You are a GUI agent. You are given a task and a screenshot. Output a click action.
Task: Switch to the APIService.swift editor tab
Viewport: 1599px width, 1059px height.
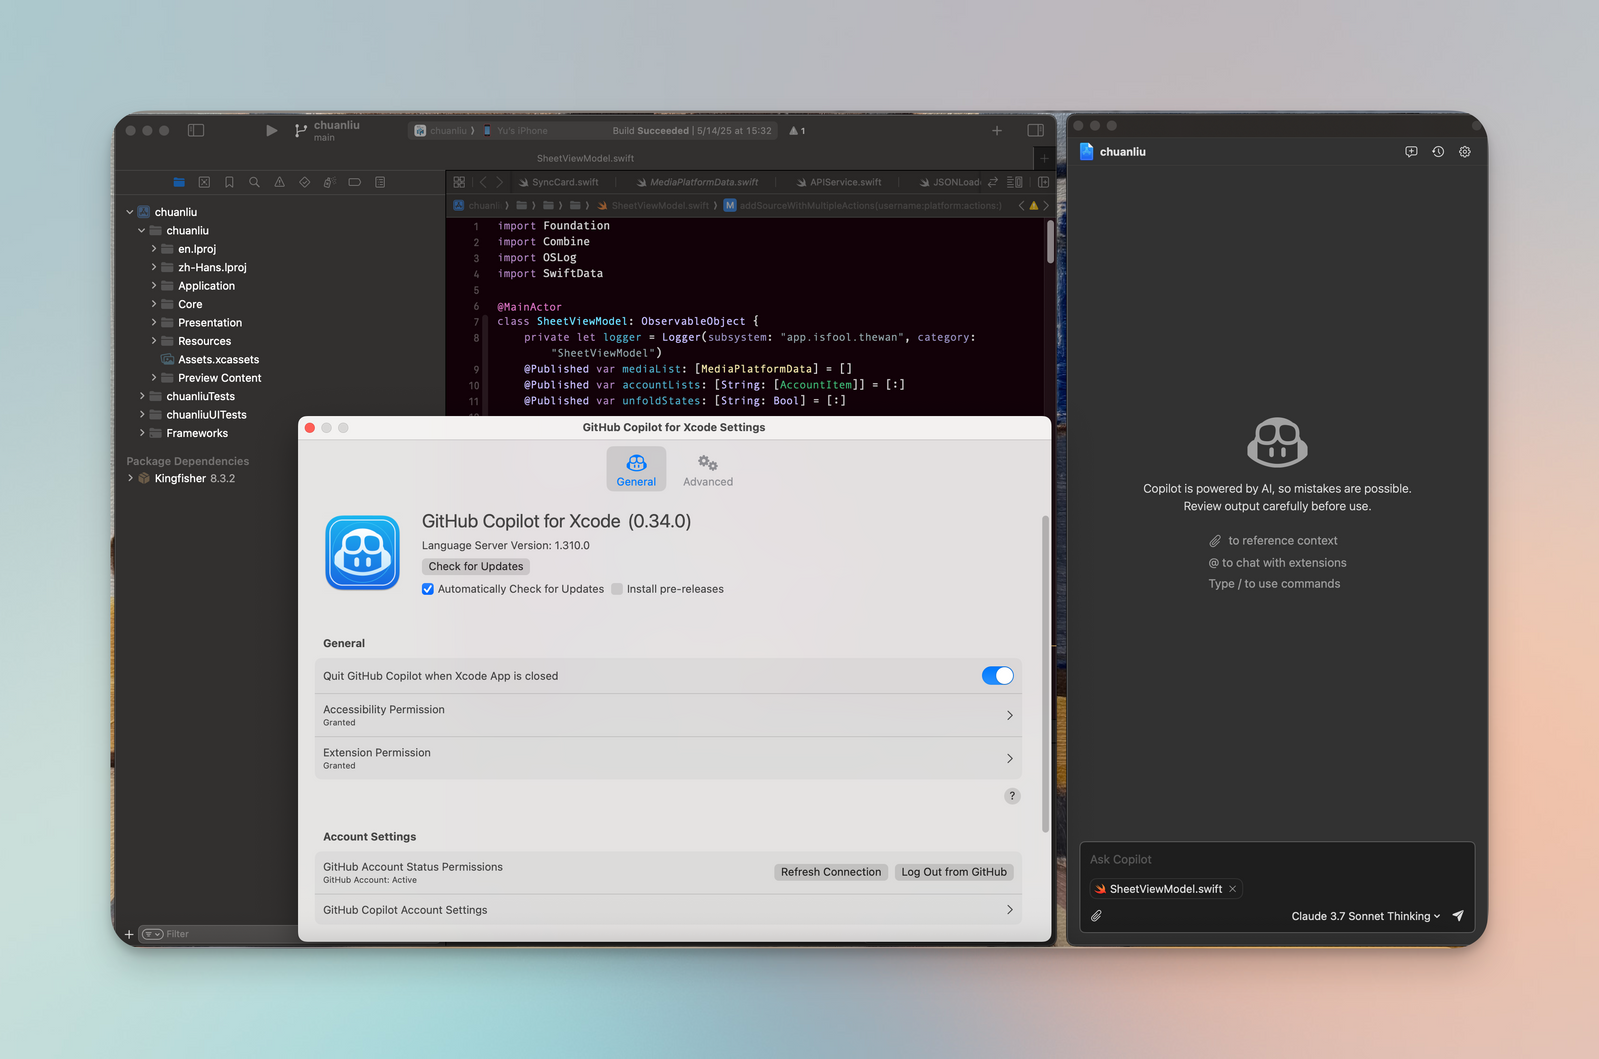click(845, 182)
